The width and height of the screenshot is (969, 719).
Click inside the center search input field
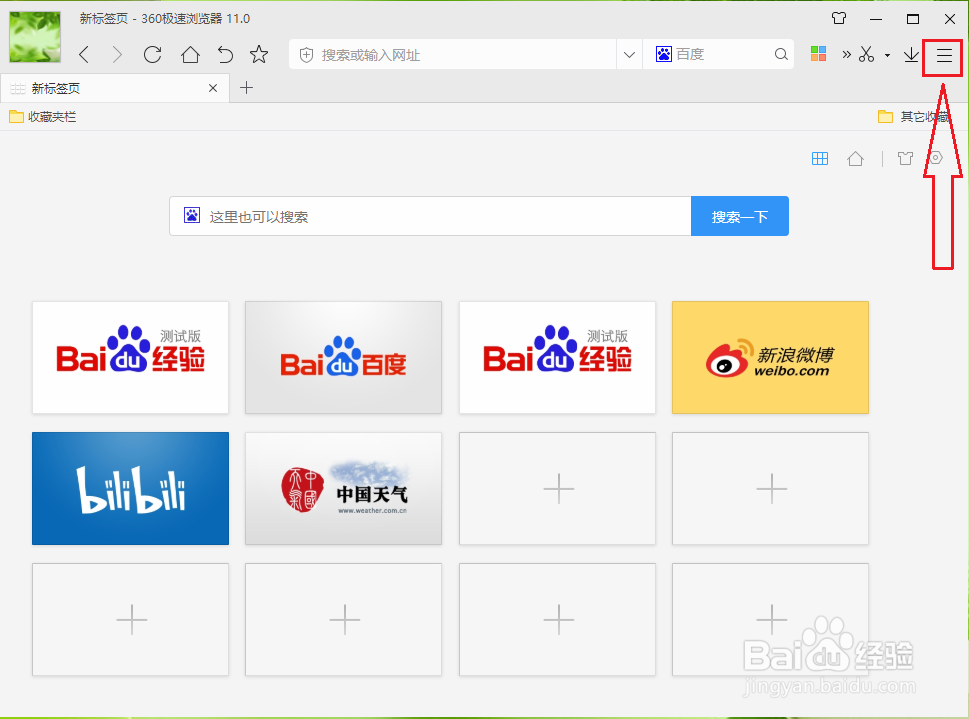click(430, 216)
